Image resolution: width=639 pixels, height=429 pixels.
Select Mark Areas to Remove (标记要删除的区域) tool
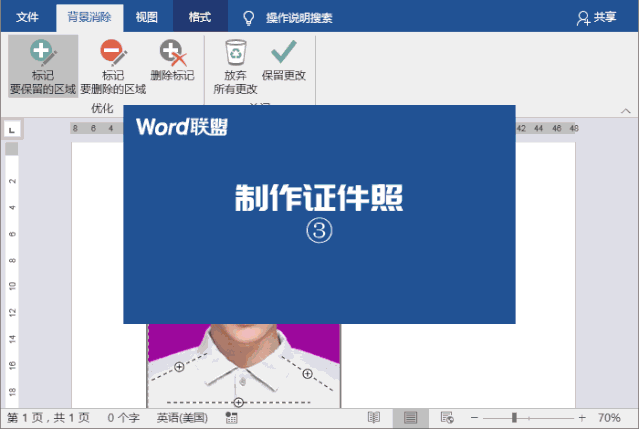pyautogui.click(x=113, y=66)
